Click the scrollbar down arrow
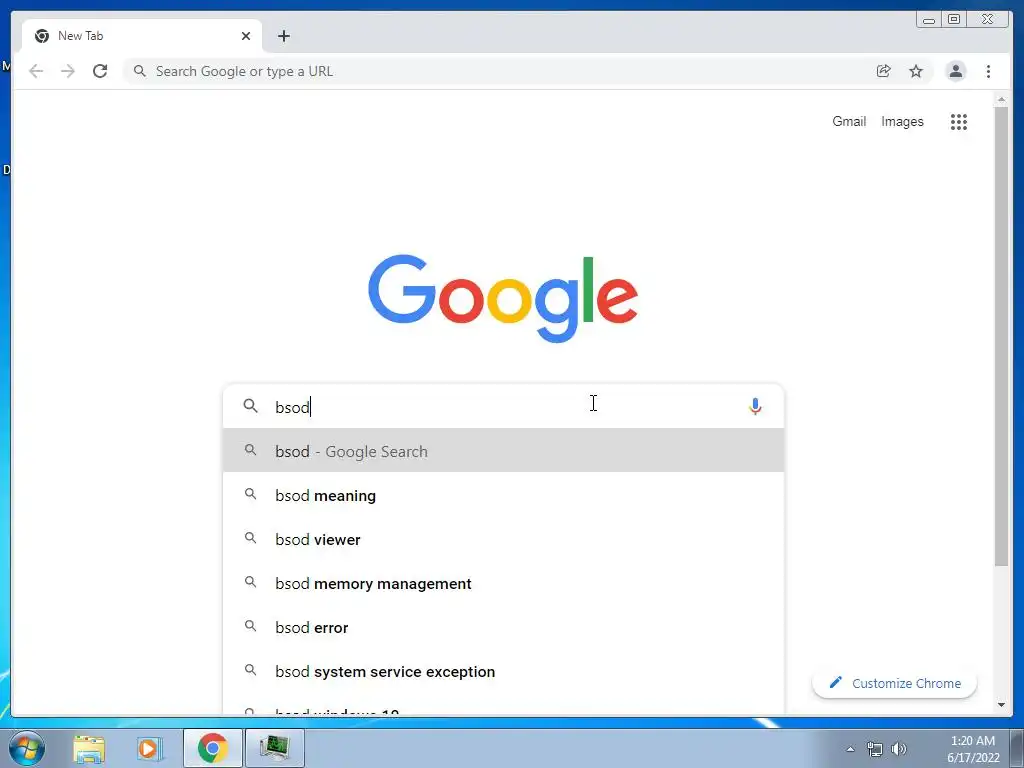 [x=1001, y=705]
